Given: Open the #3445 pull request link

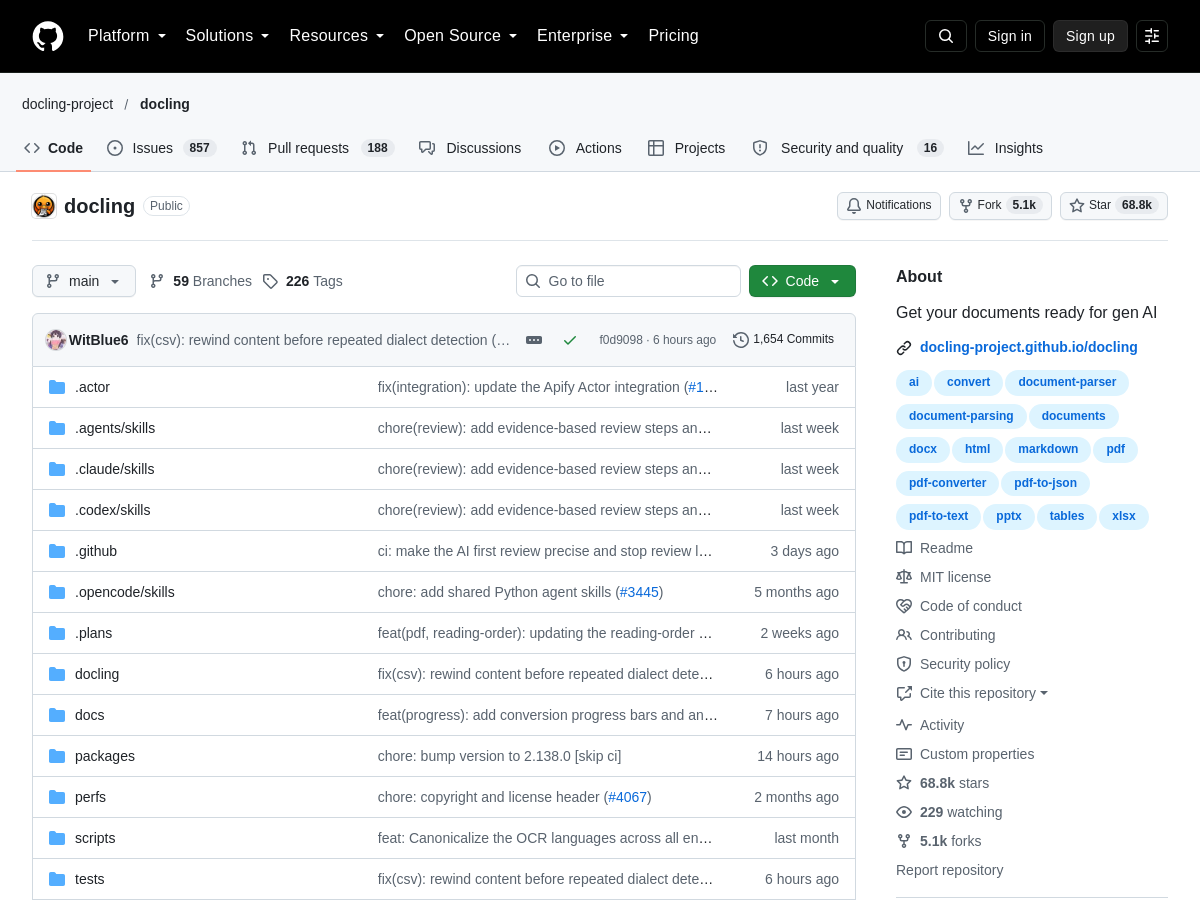Looking at the screenshot, I should click(x=639, y=592).
